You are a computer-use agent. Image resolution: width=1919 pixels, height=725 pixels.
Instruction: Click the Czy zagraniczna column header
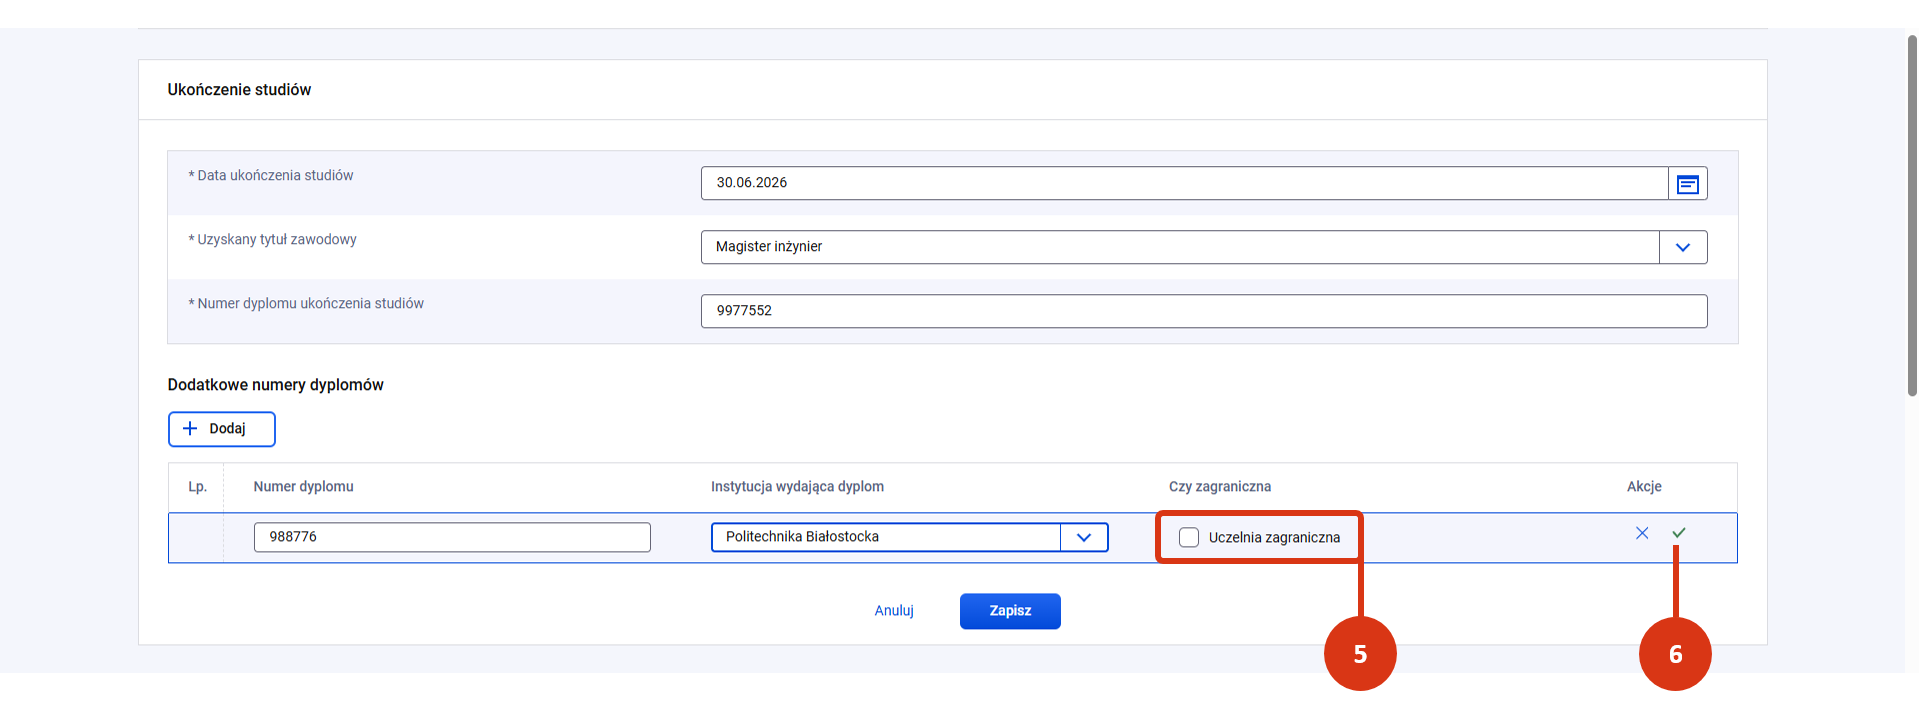[x=1220, y=487]
